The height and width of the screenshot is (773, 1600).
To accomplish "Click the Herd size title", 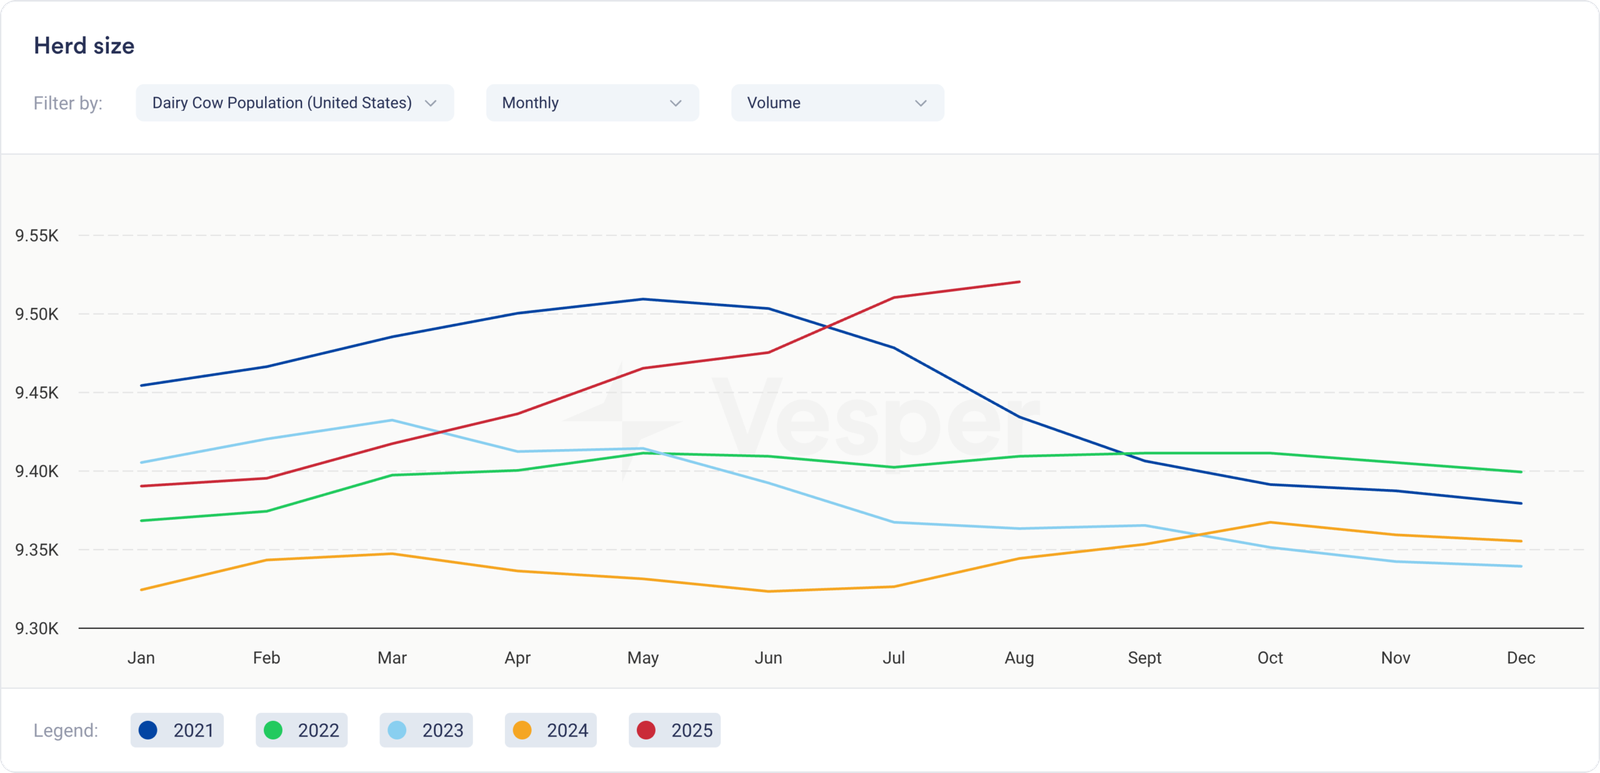I will (84, 46).
